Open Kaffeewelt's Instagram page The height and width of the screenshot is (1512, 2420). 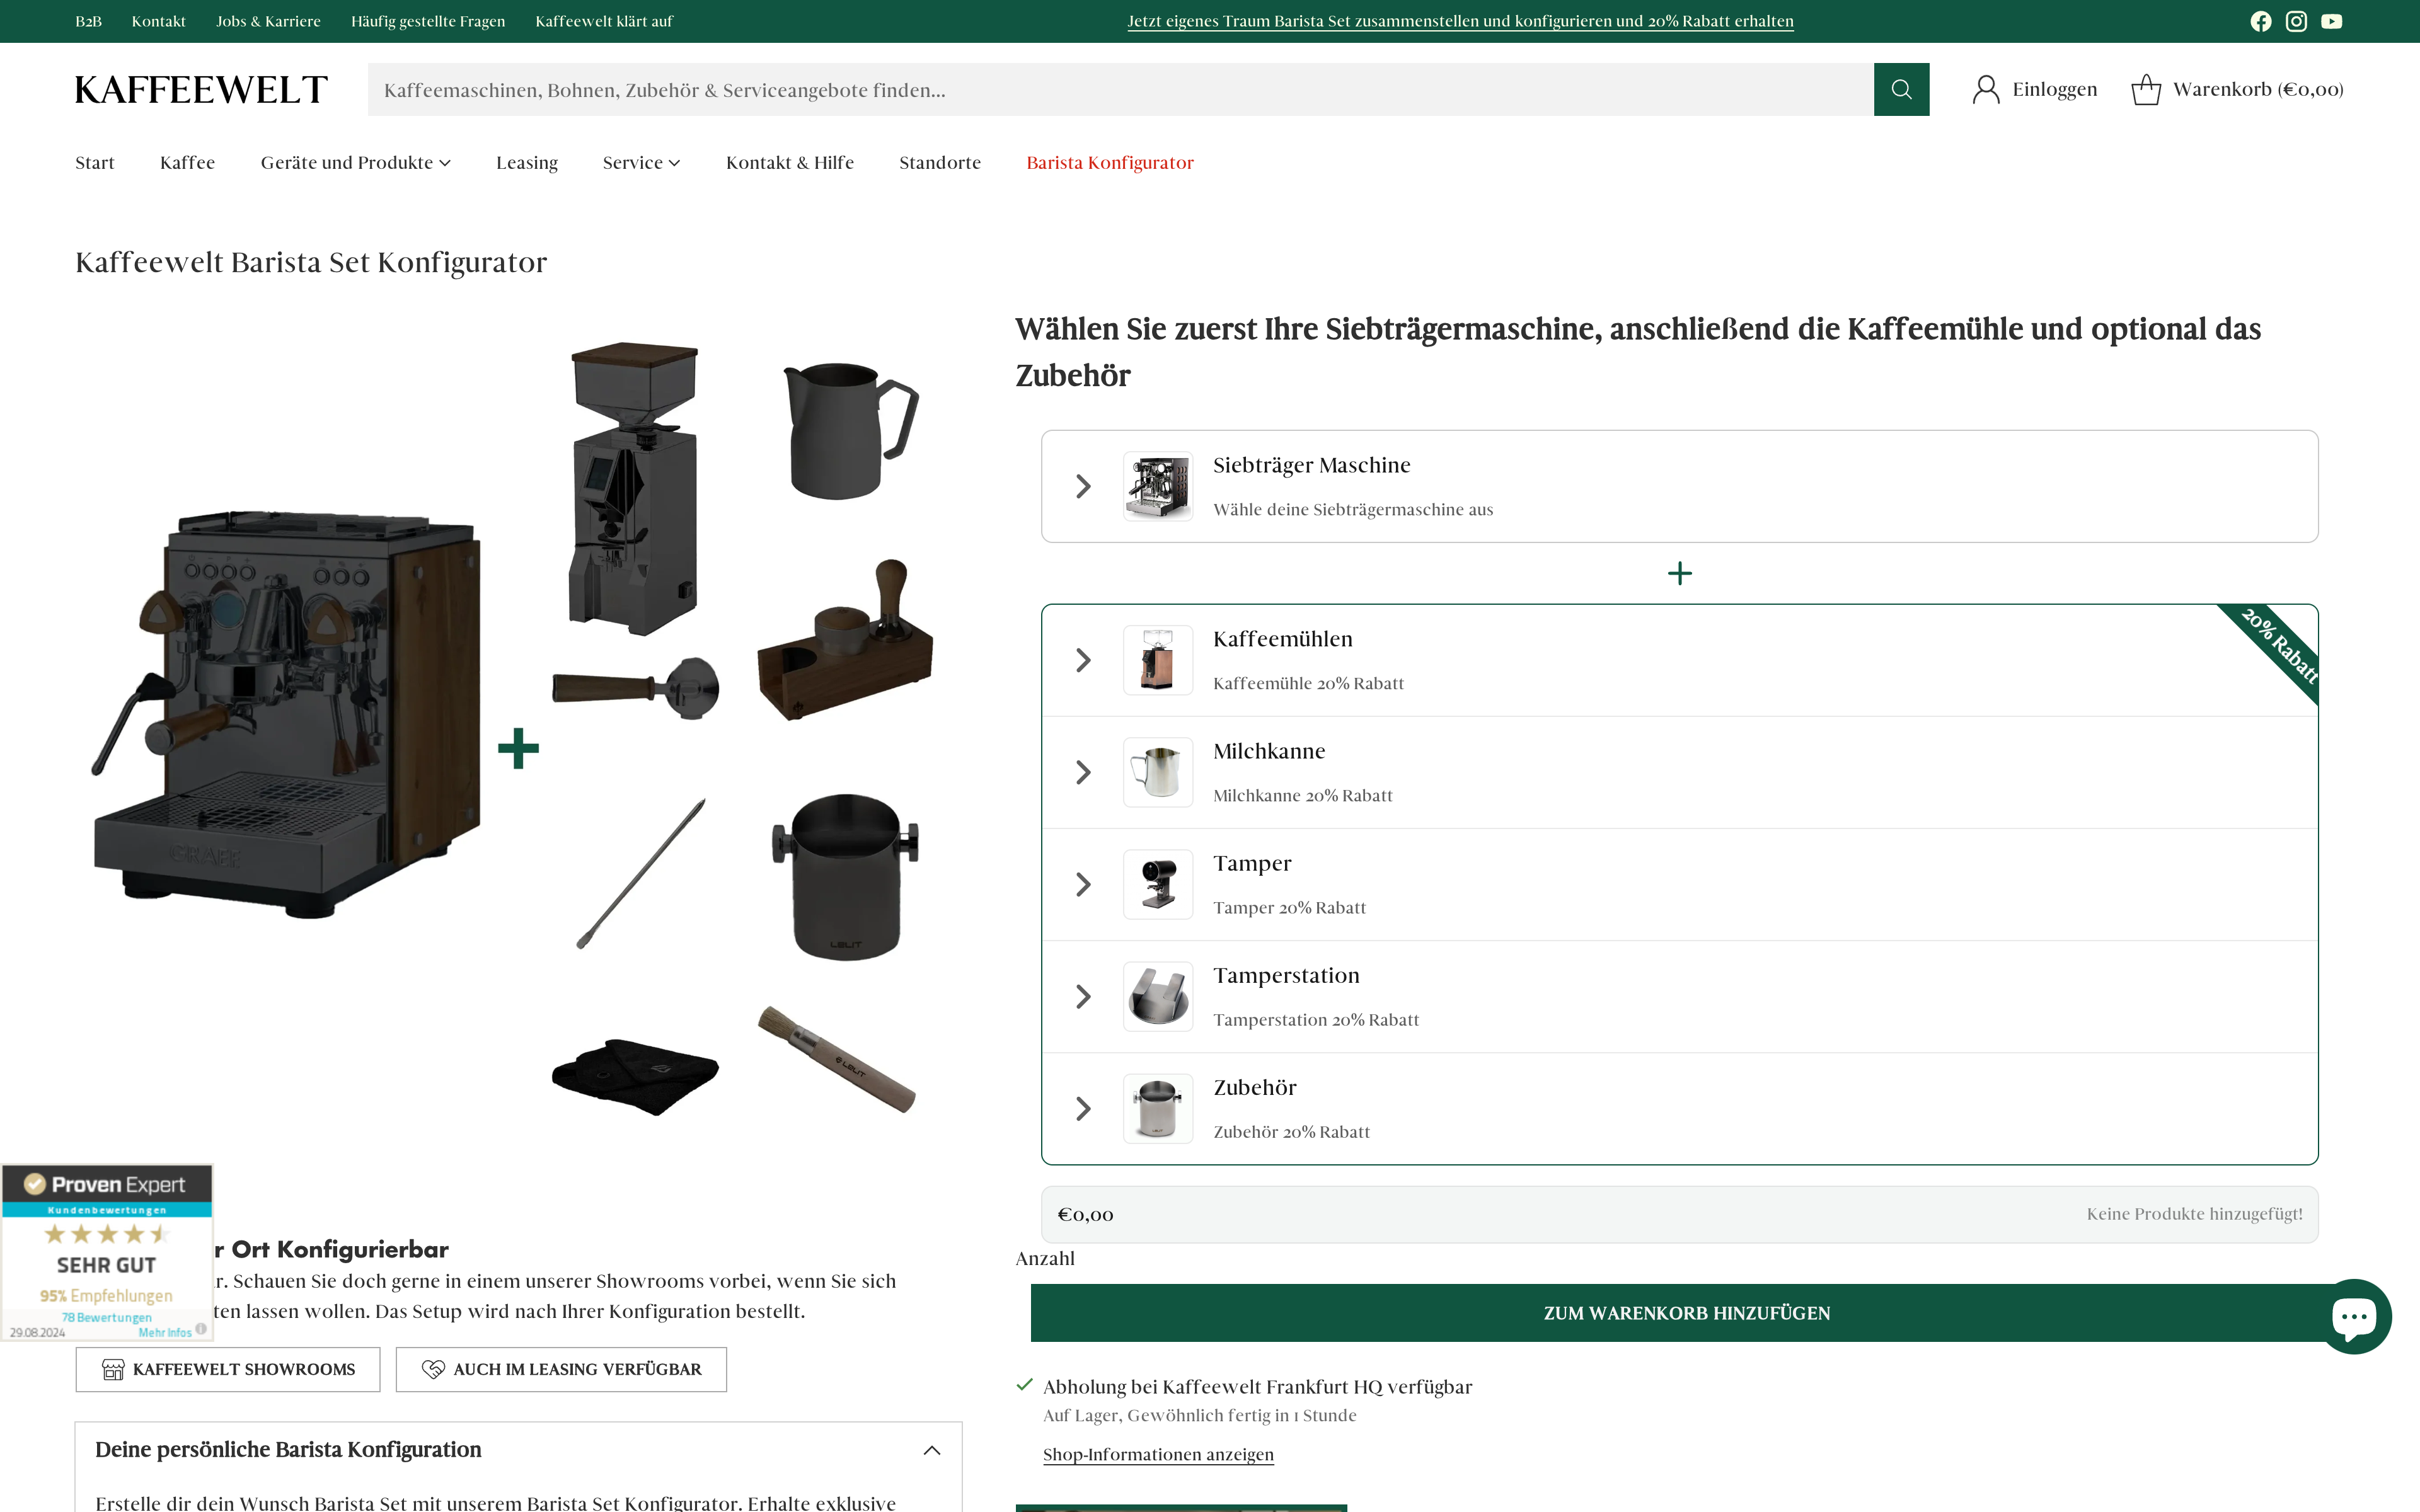[2296, 20]
